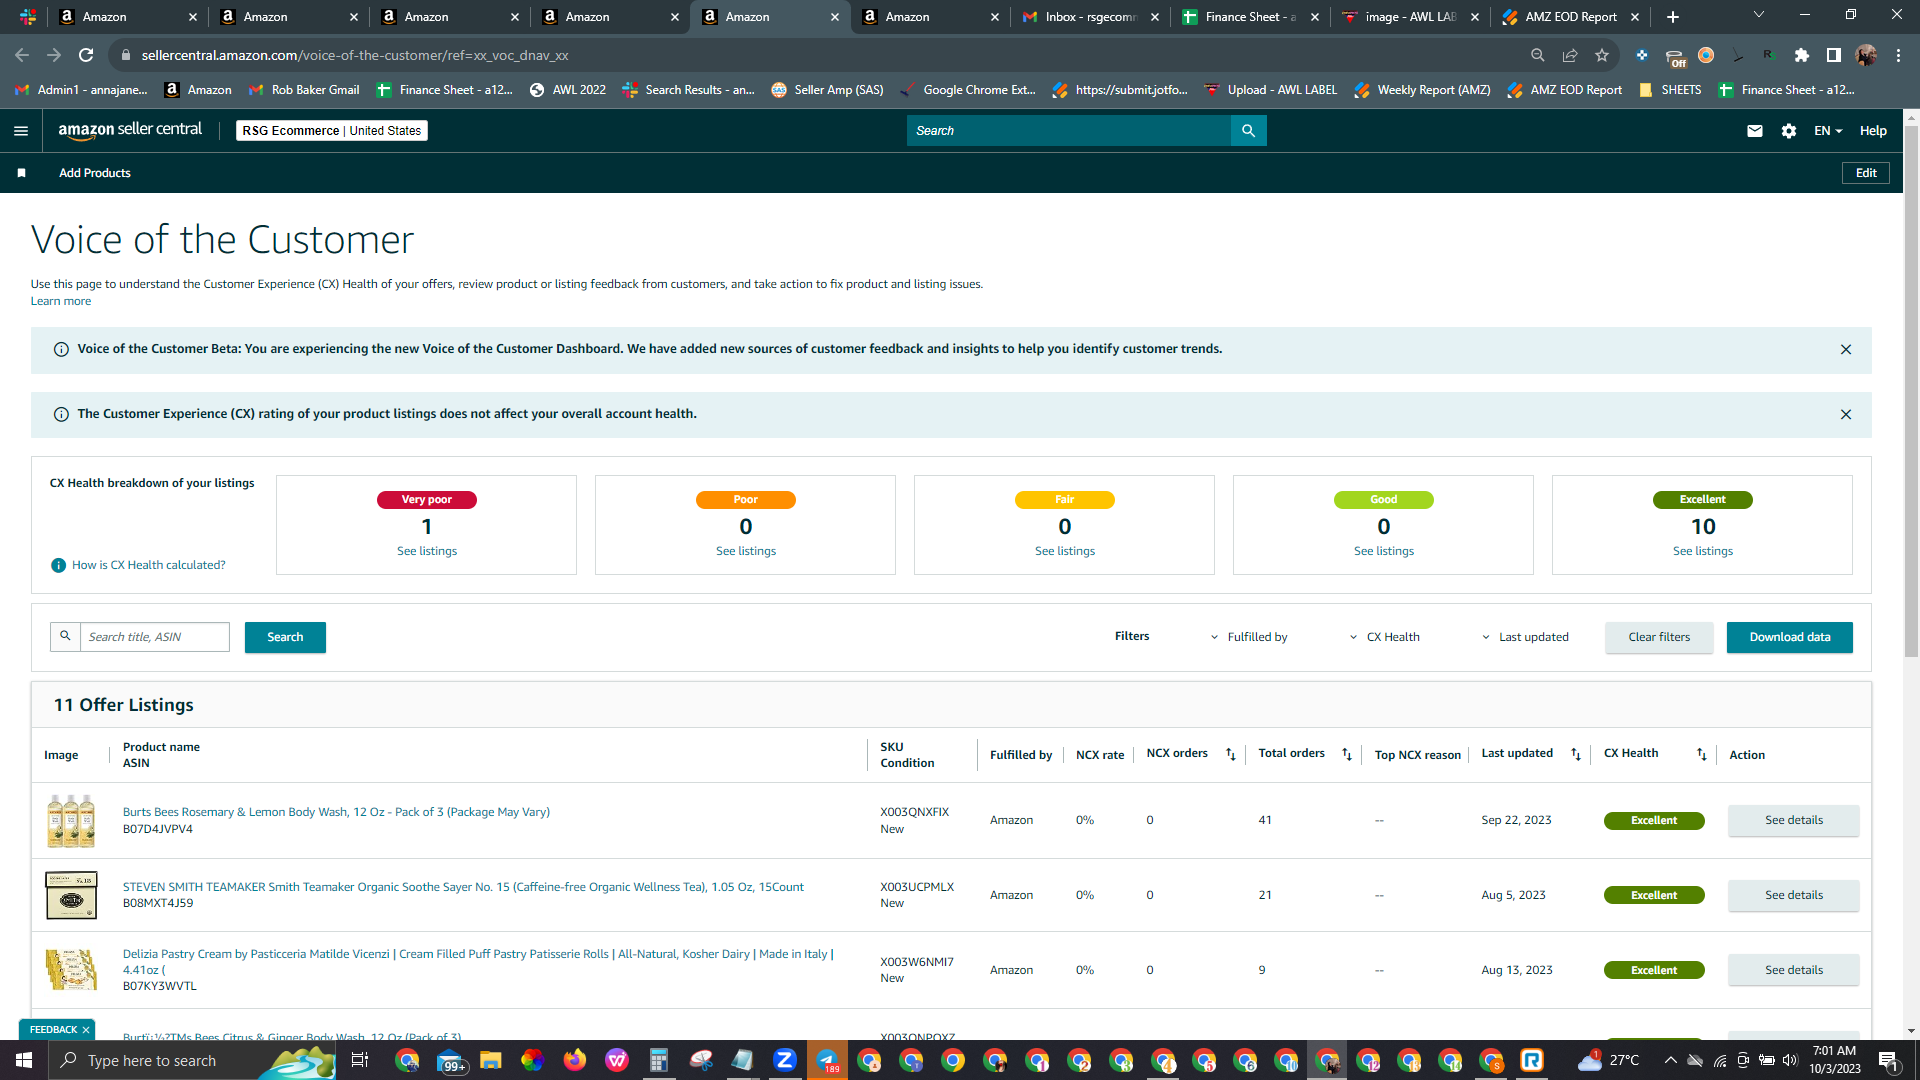
Task: Open a new browser tab
Action: [1673, 17]
